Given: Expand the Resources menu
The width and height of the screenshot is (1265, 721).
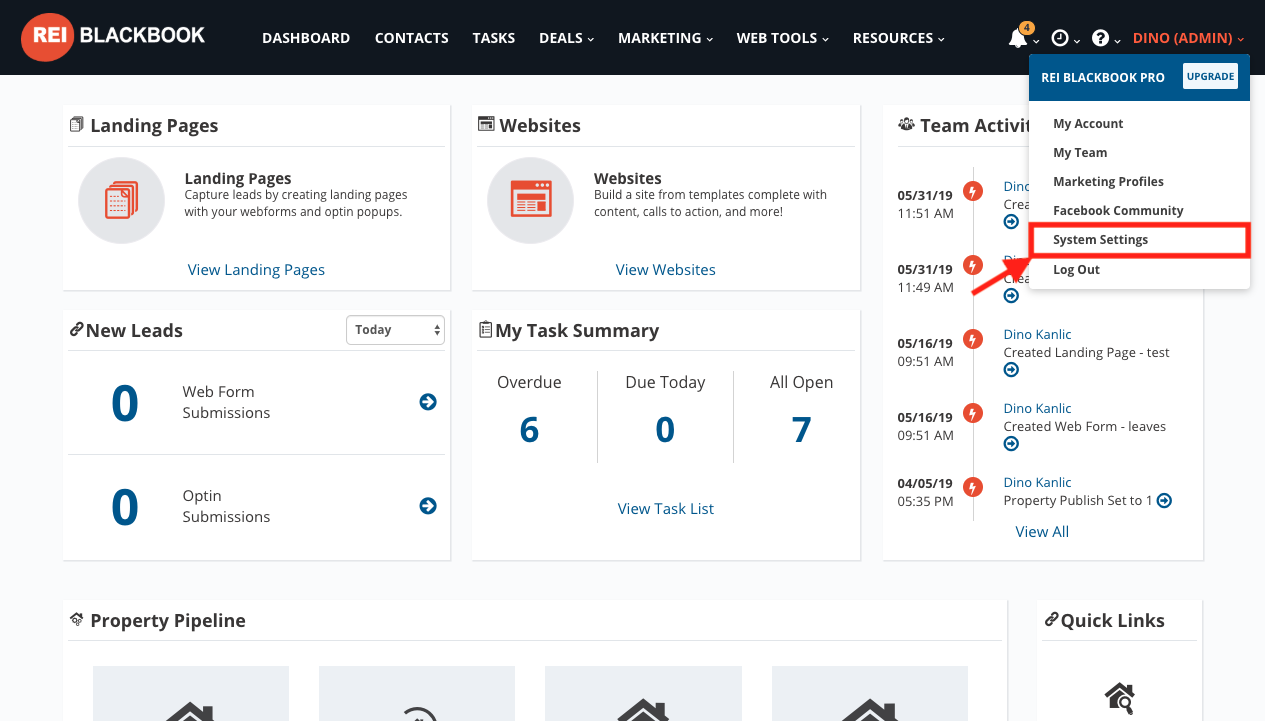Looking at the screenshot, I should [898, 38].
